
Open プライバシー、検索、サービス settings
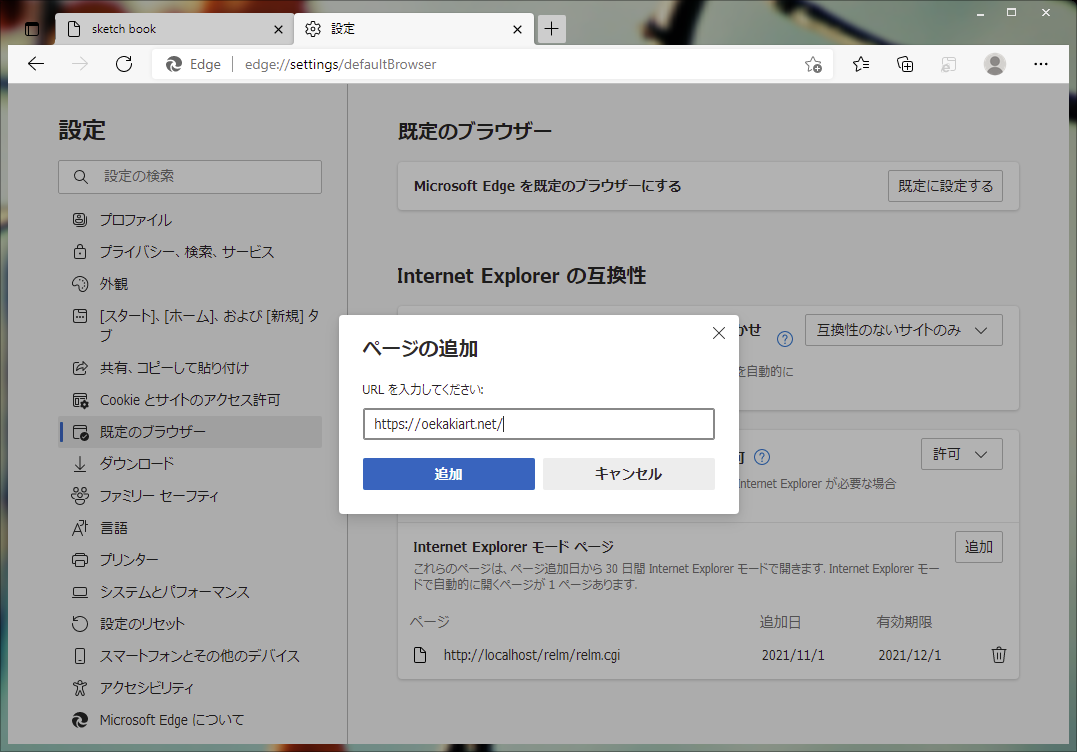coord(190,252)
